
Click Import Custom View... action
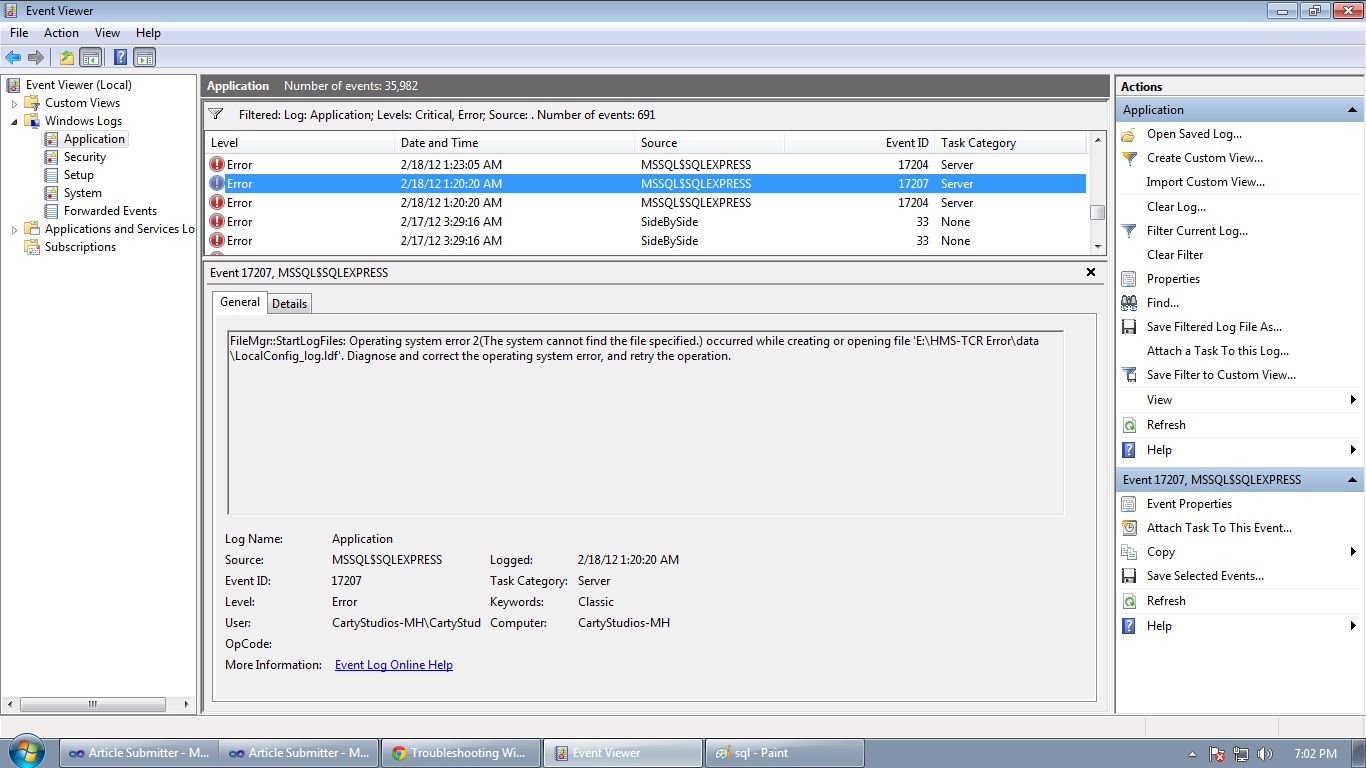click(x=1206, y=182)
